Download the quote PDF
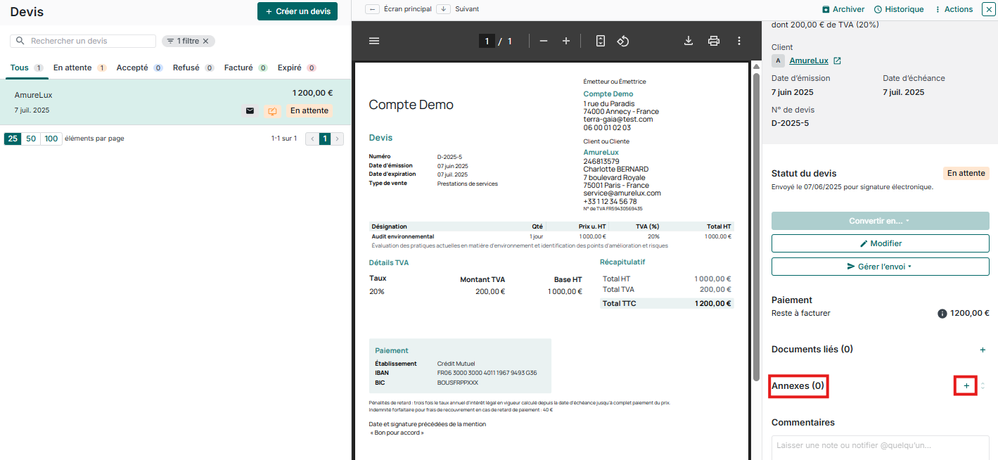 coord(688,41)
